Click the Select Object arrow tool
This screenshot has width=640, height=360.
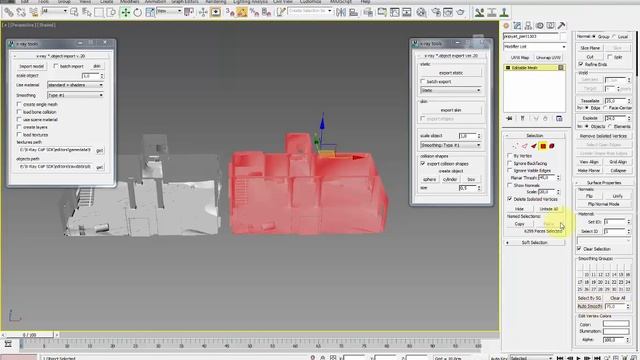74,12
